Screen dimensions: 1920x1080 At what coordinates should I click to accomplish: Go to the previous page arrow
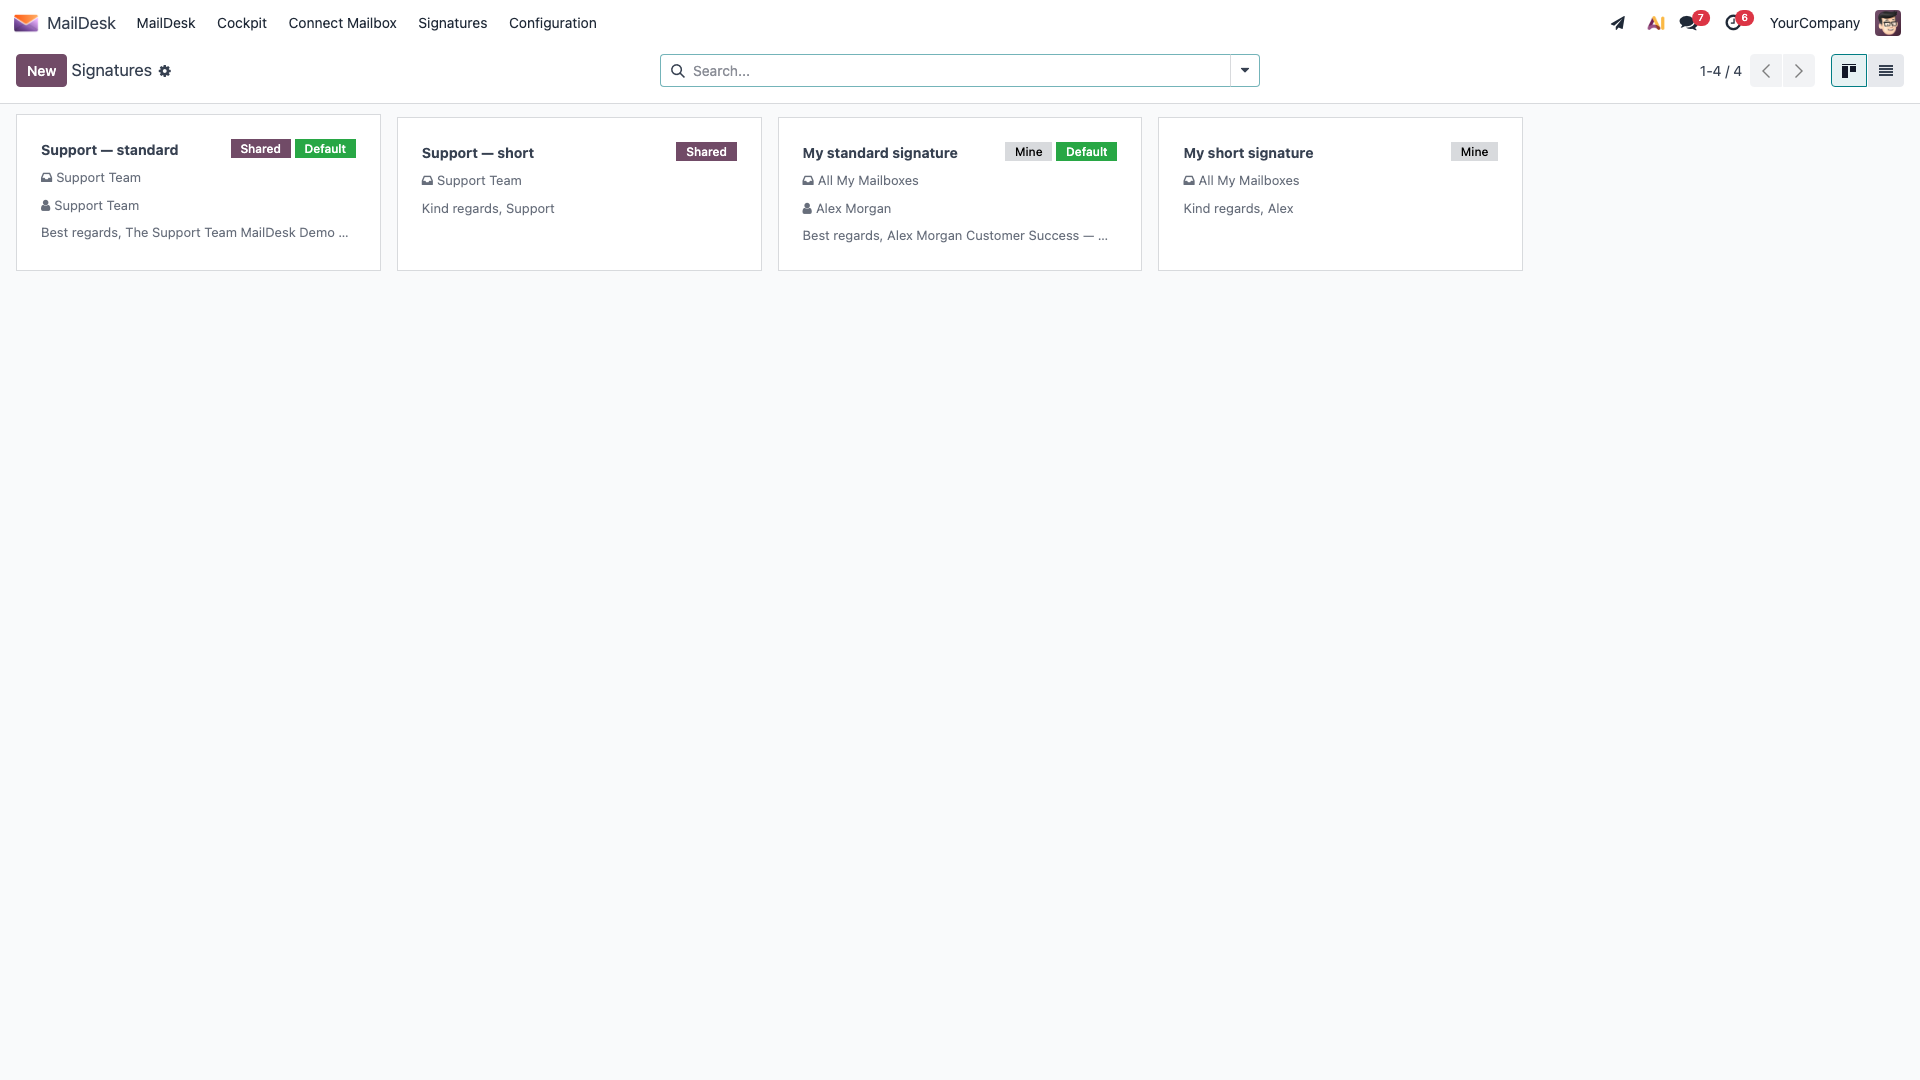tap(1766, 71)
